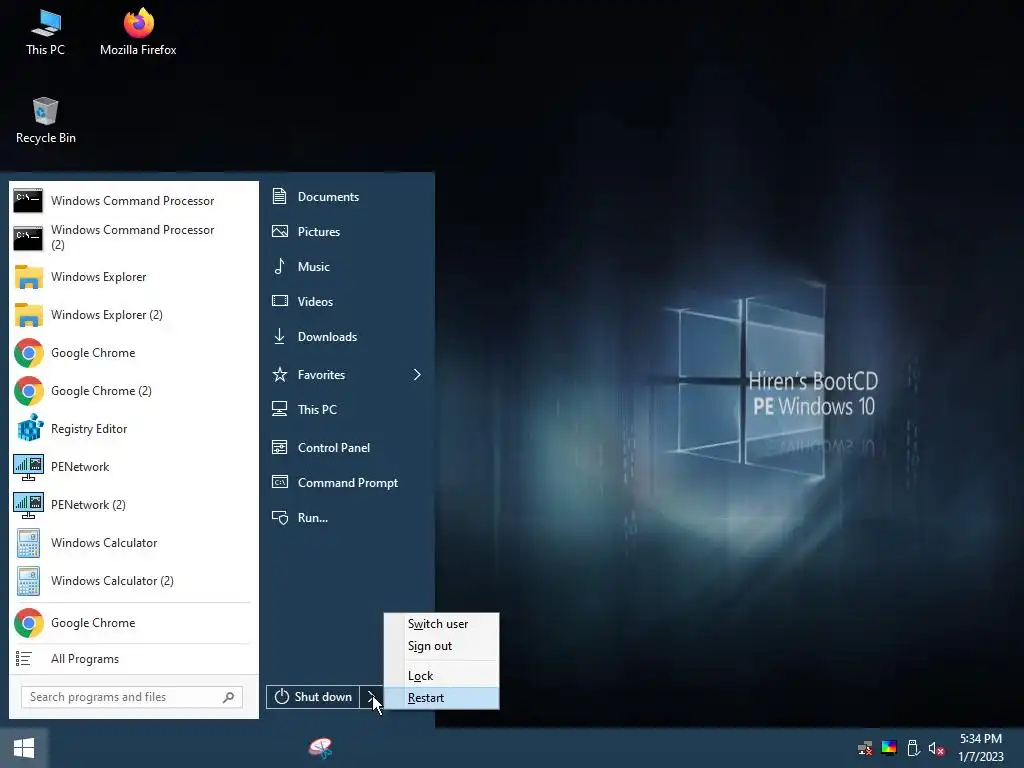Viewport: 1024px width, 768px height.
Task: Open network tray icon
Action: [865, 748]
